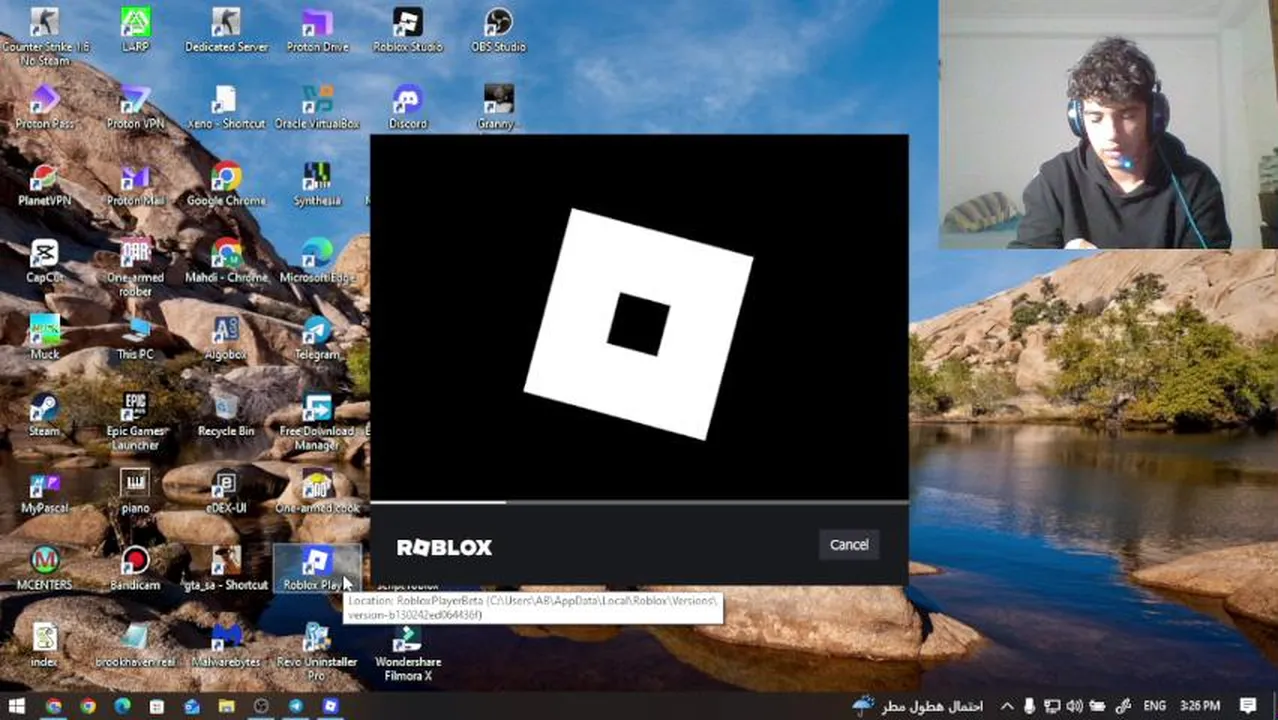Screen dimensions: 1278x720
Task: Select the LARP desktop icon
Action: point(135,30)
